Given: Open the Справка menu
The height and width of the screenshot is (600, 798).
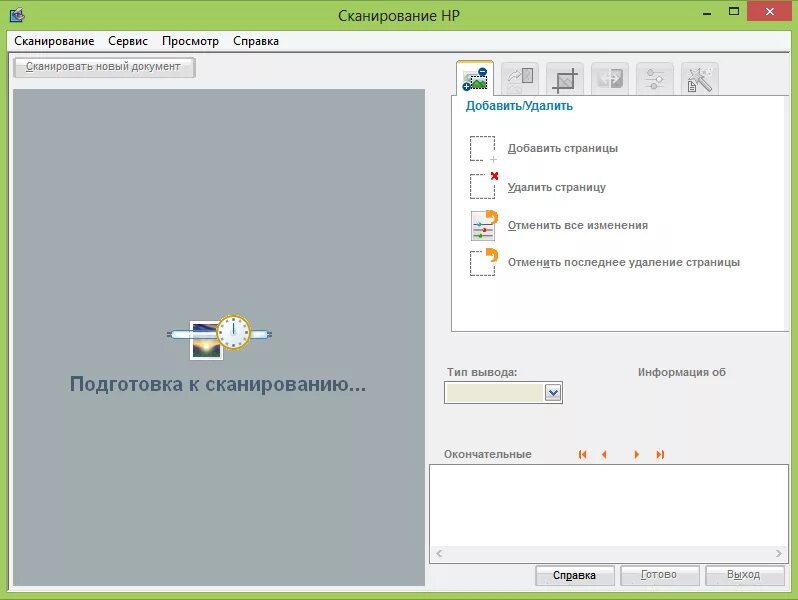Looking at the screenshot, I should pyautogui.click(x=255, y=41).
